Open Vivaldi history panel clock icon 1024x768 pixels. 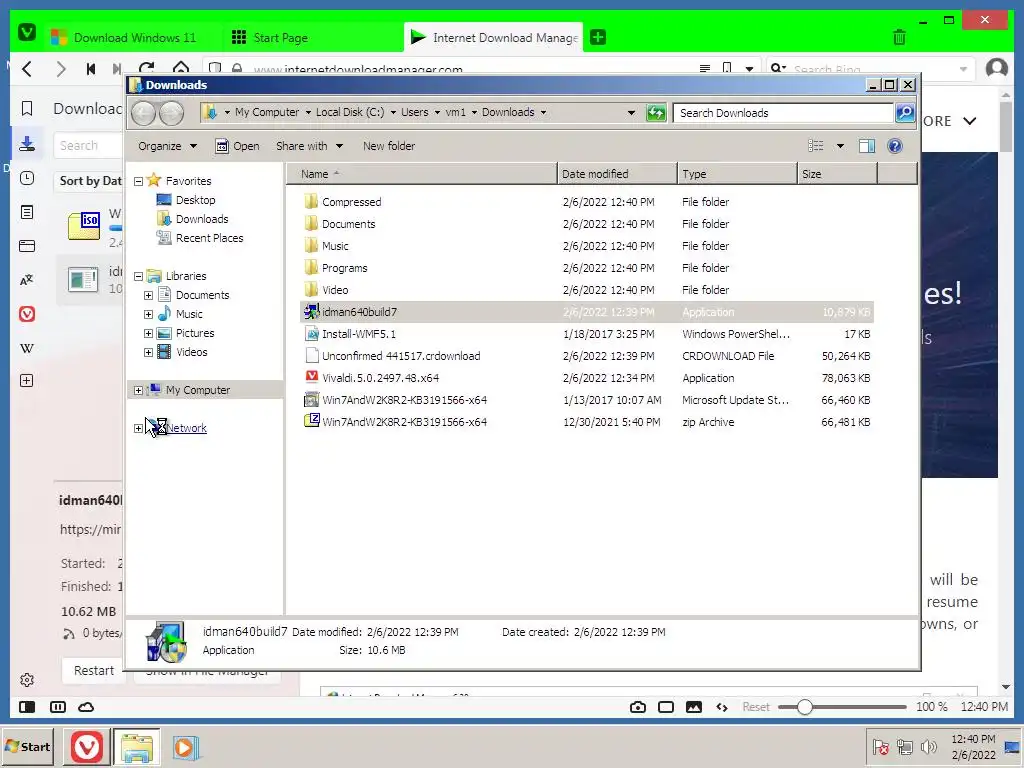pos(27,178)
